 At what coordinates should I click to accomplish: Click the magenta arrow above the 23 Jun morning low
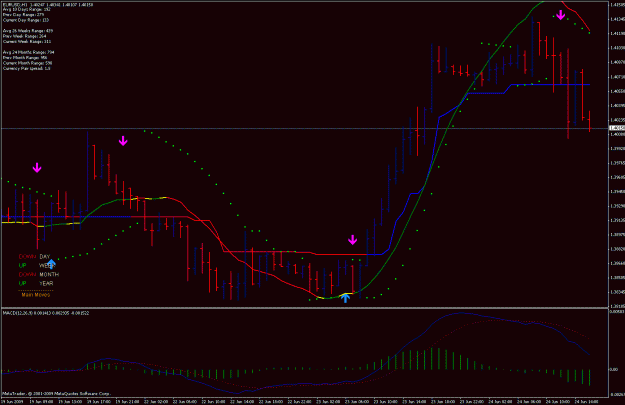(x=353, y=240)
